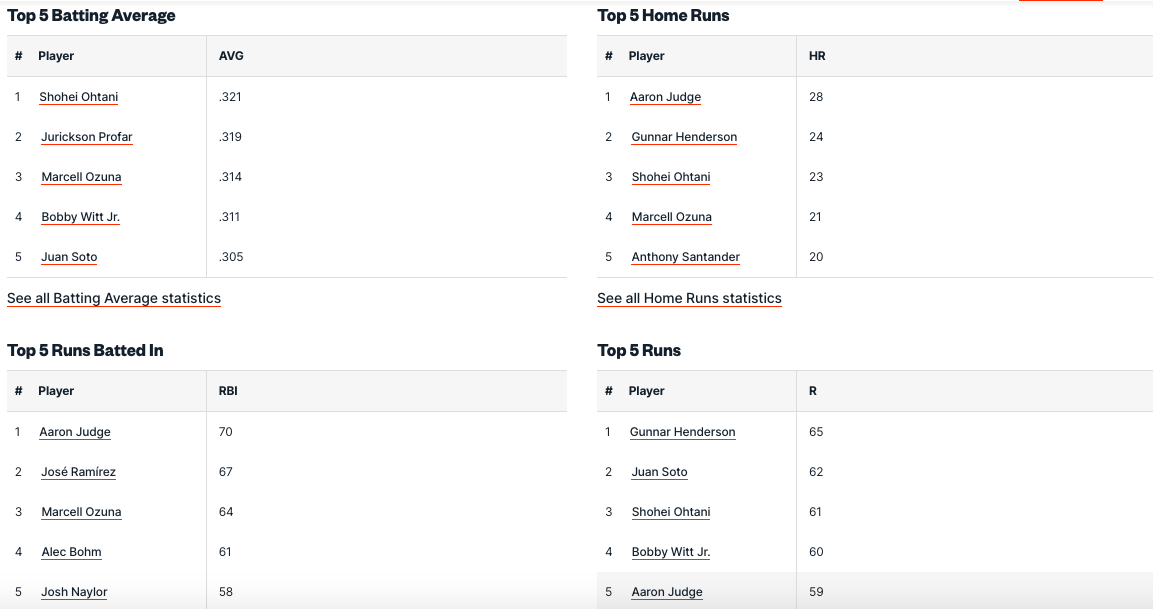
Task: Select the Top 5 Home Runs heading
Action: point(663,15)
